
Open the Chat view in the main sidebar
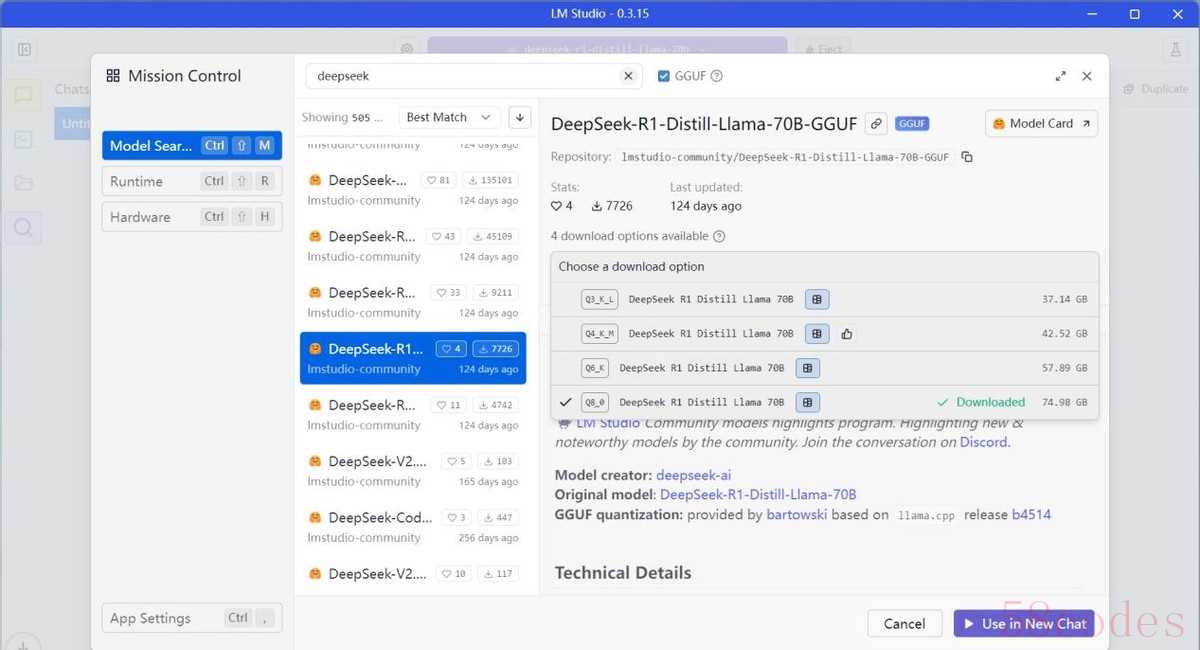(22, 95)
